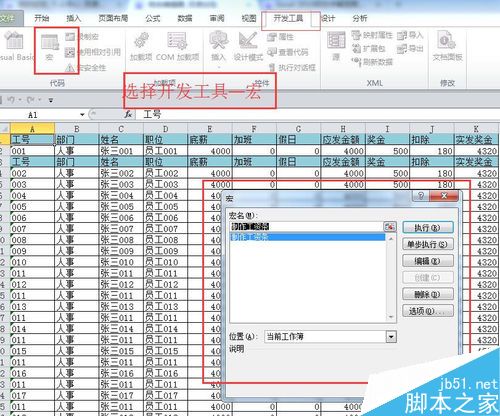Select the highlighted macro in the list
Screen dimensions: 500x416
[x=307, y=237]
